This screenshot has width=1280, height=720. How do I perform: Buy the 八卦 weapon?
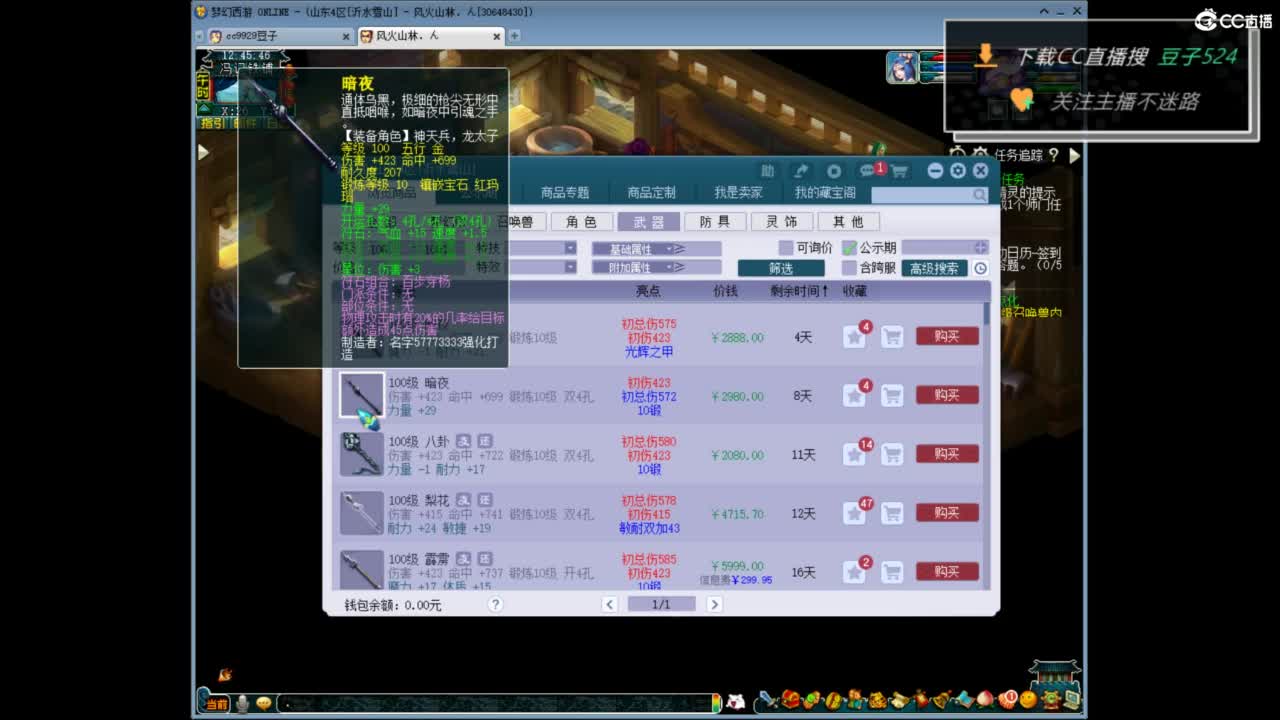pyautogui.click(x=947, y=454)
